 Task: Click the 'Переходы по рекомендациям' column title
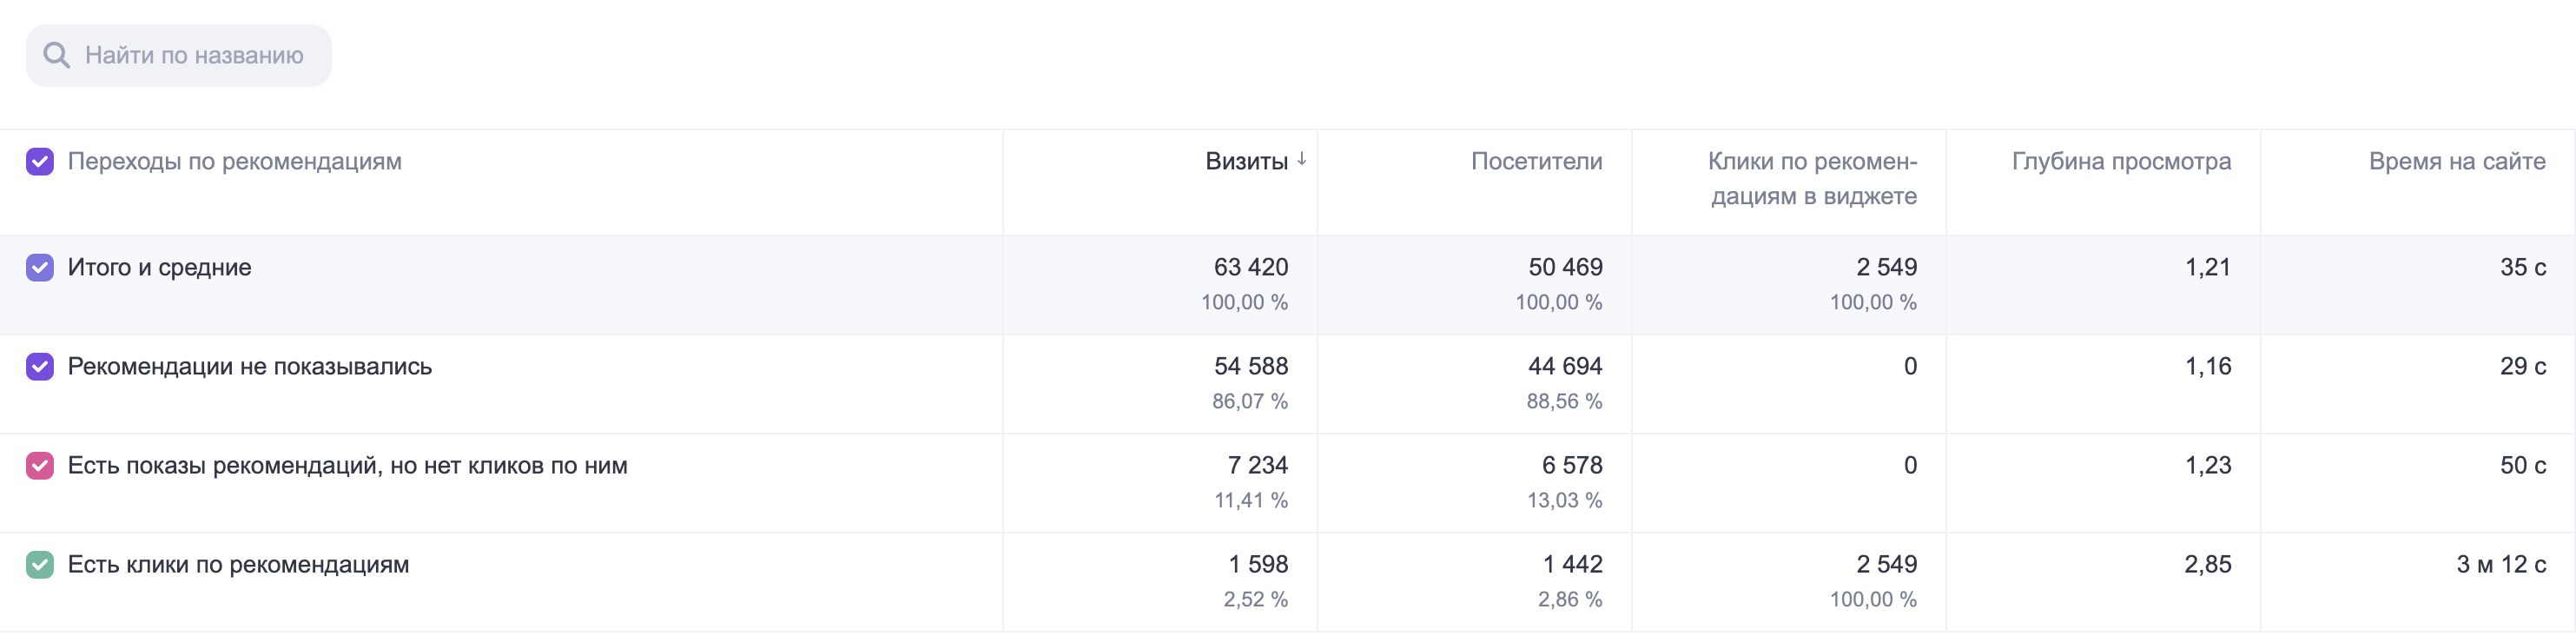click(234, 161)
